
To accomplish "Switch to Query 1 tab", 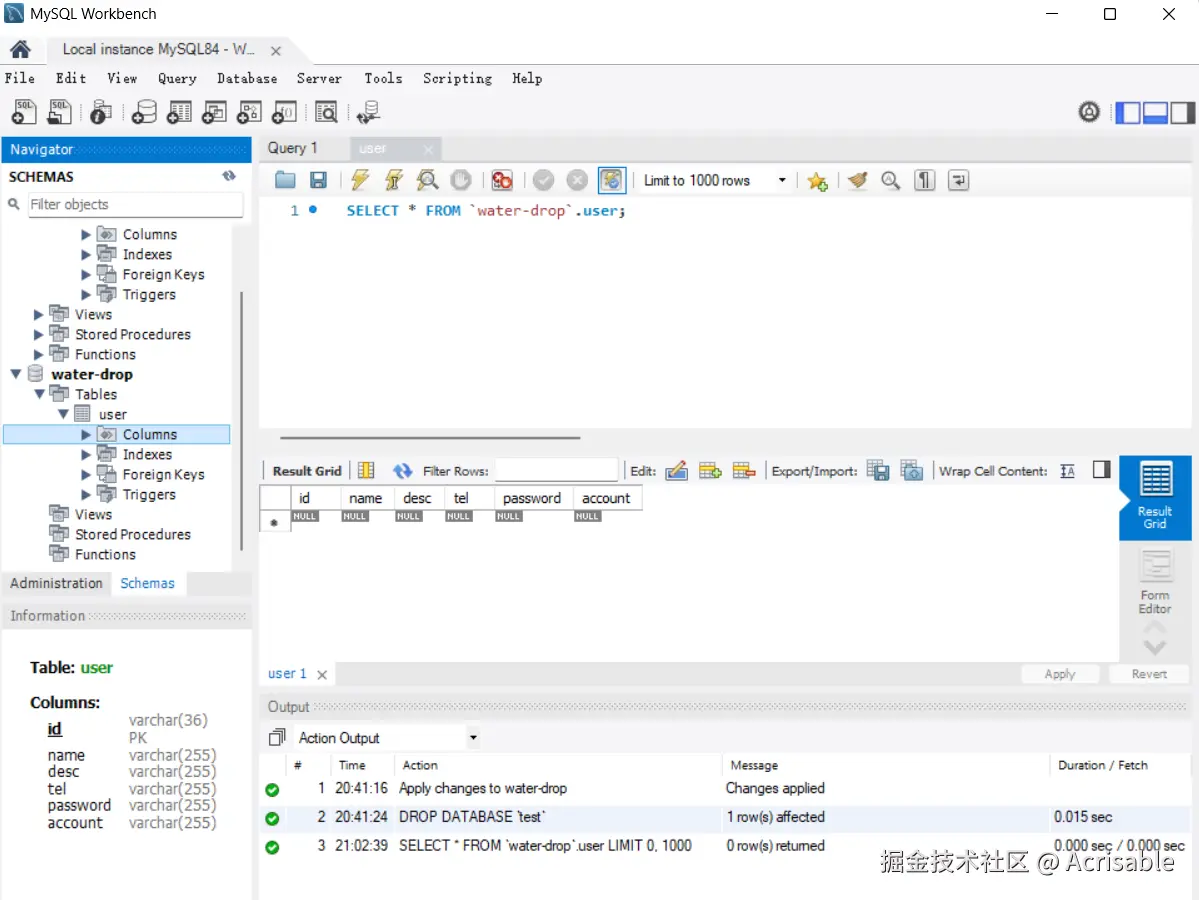I will click(293, 148).
